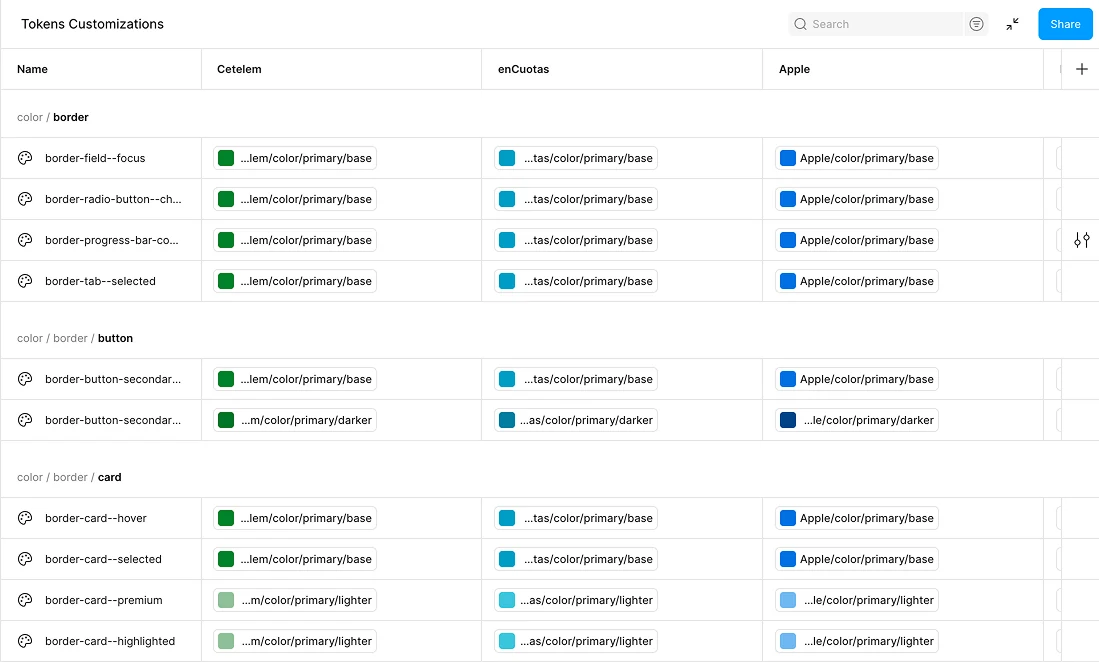Open Apple lighter value chip for border-card--premium
1099x662 pixels.
[857, 600]
